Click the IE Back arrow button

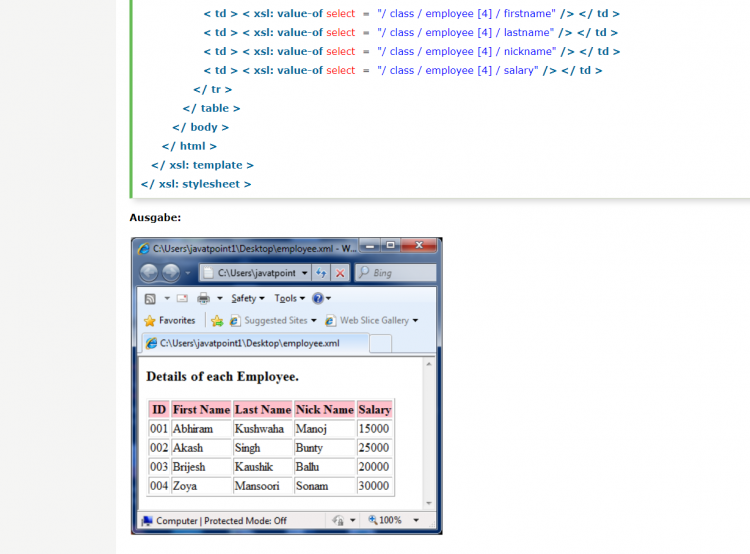pos(149,273)
